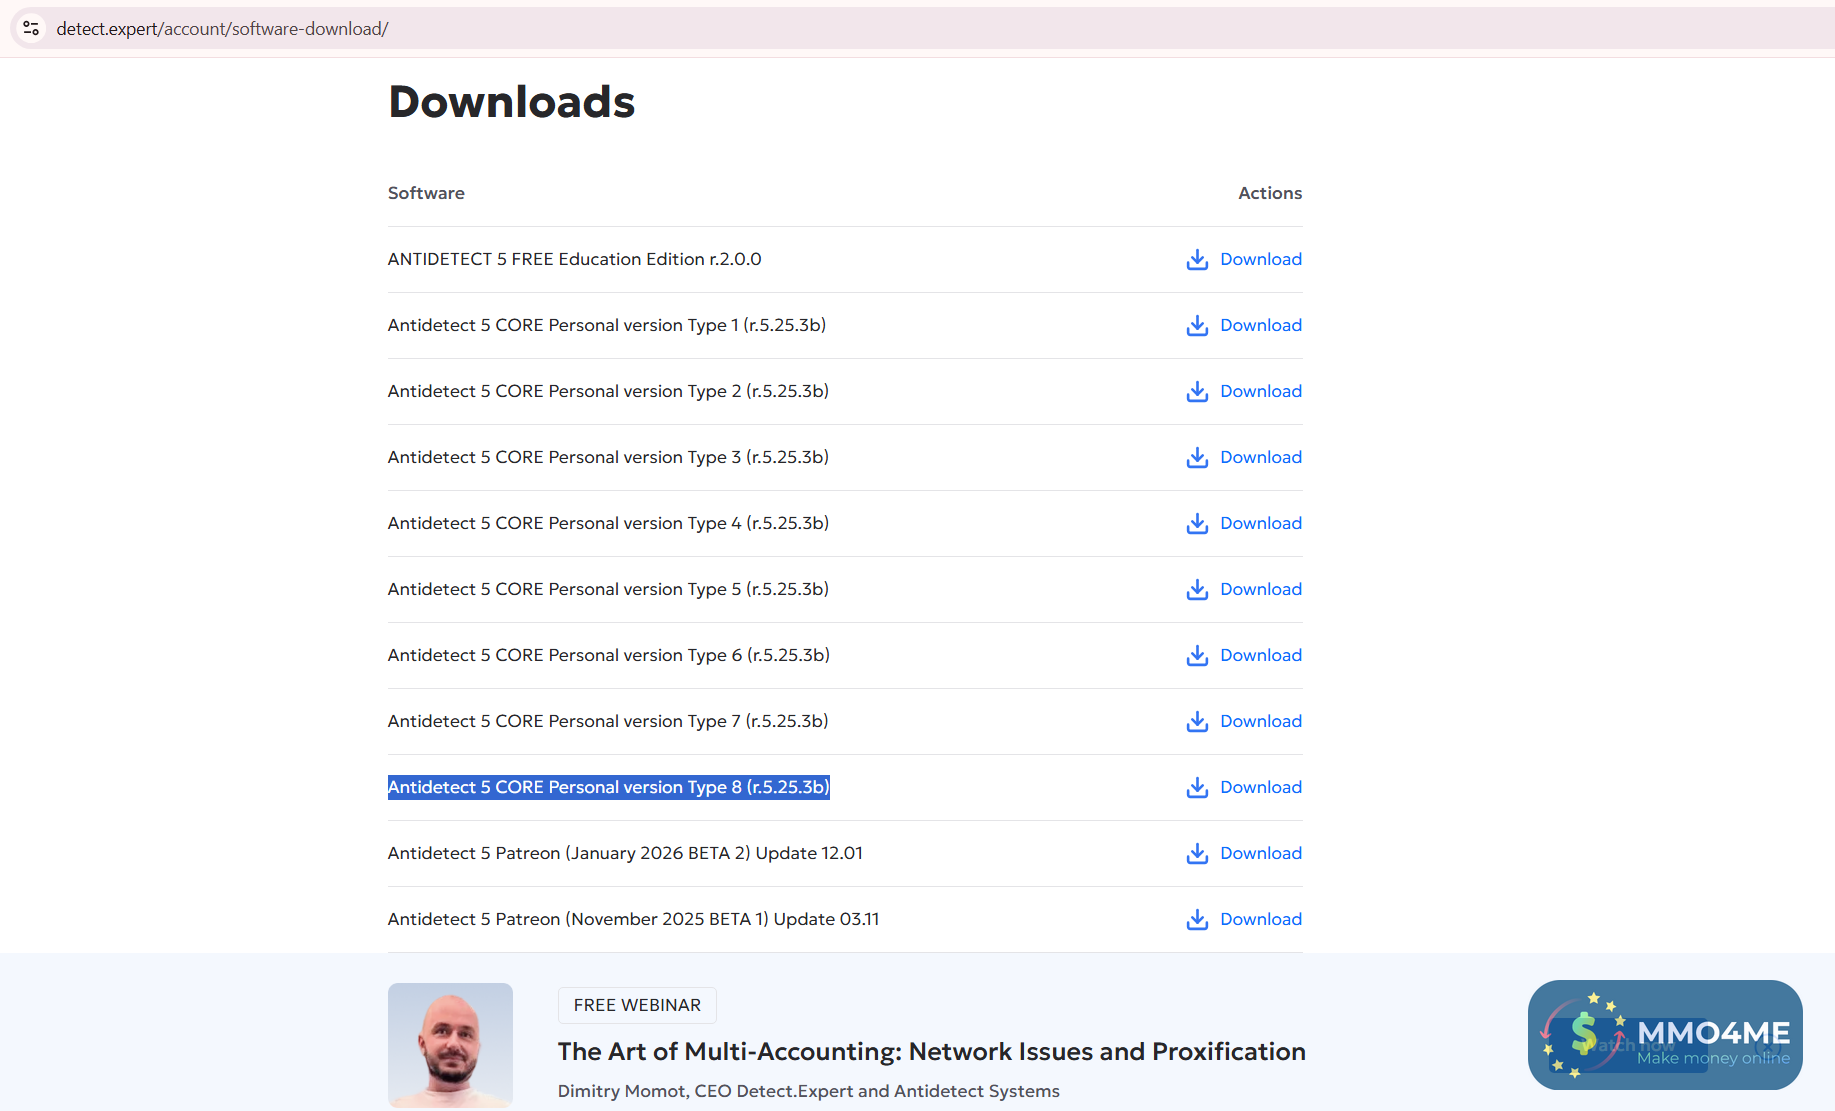Screen dimensions: 1835x1111
Task: Open Download link text for Patreon January 2026
Action: [1261, 853]
